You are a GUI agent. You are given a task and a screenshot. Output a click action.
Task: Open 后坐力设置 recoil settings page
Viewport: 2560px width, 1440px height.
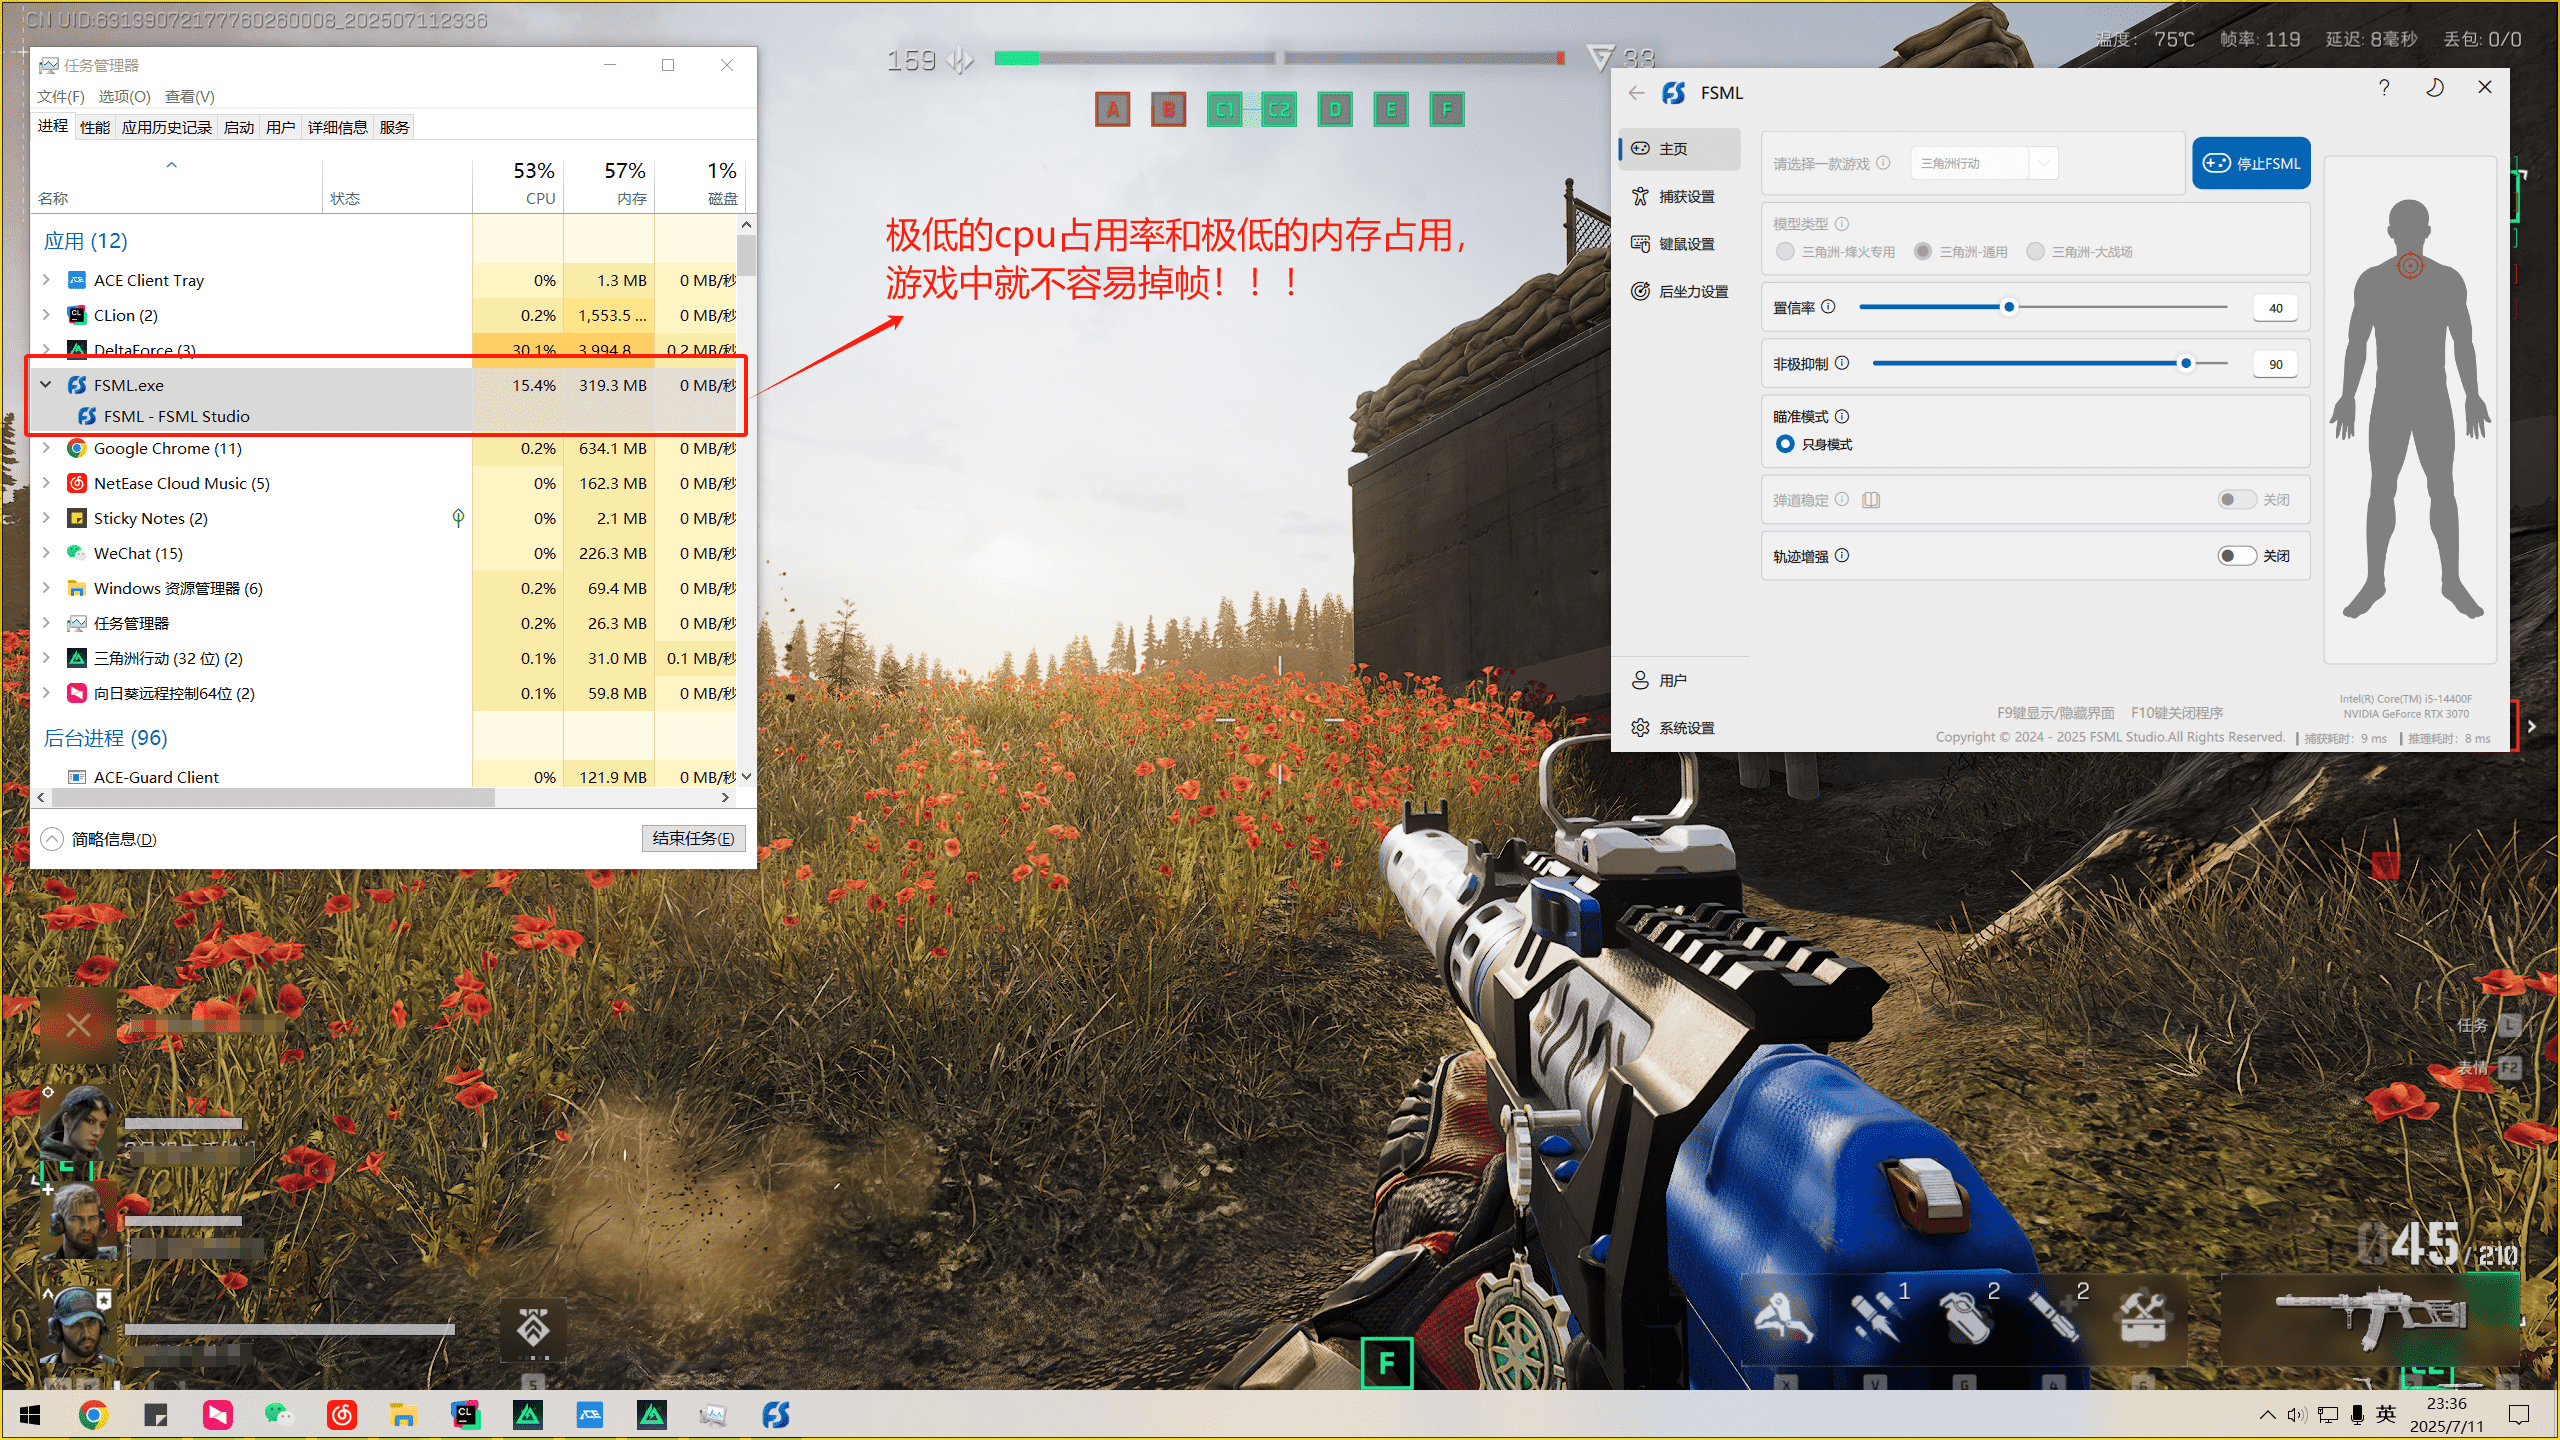tap(1692, 292)
